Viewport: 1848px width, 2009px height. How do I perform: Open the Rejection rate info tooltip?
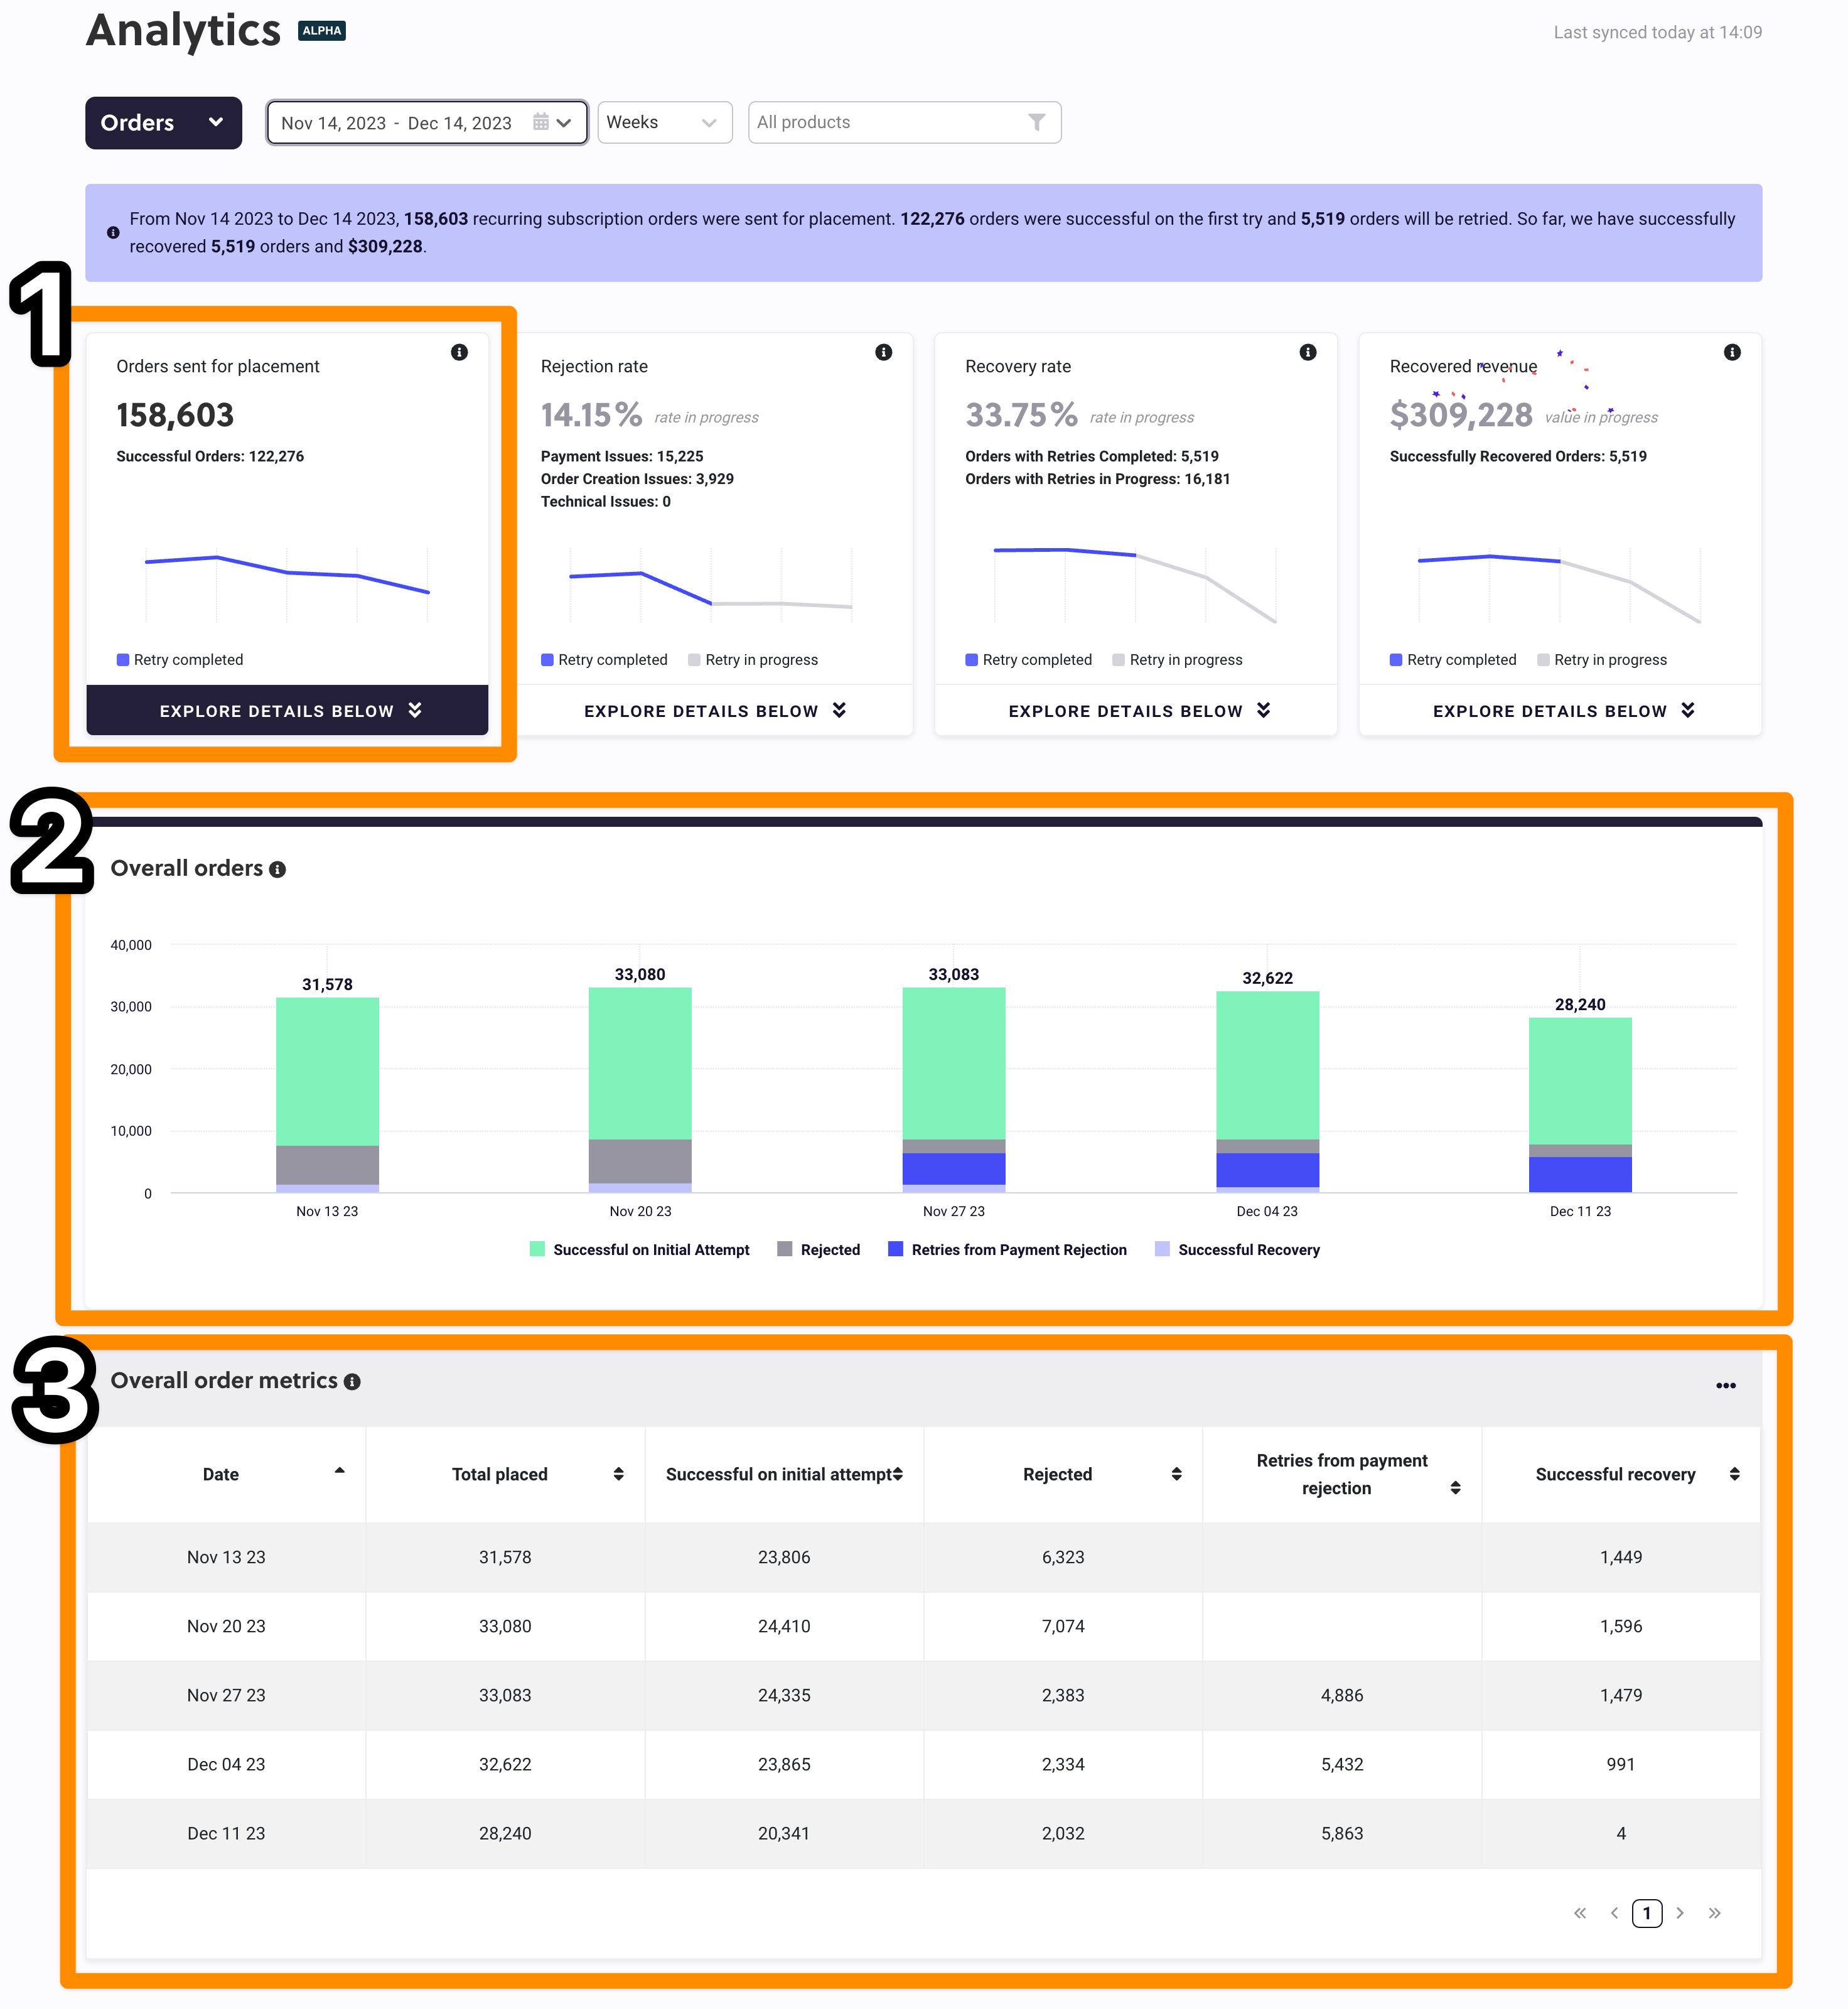884,352
